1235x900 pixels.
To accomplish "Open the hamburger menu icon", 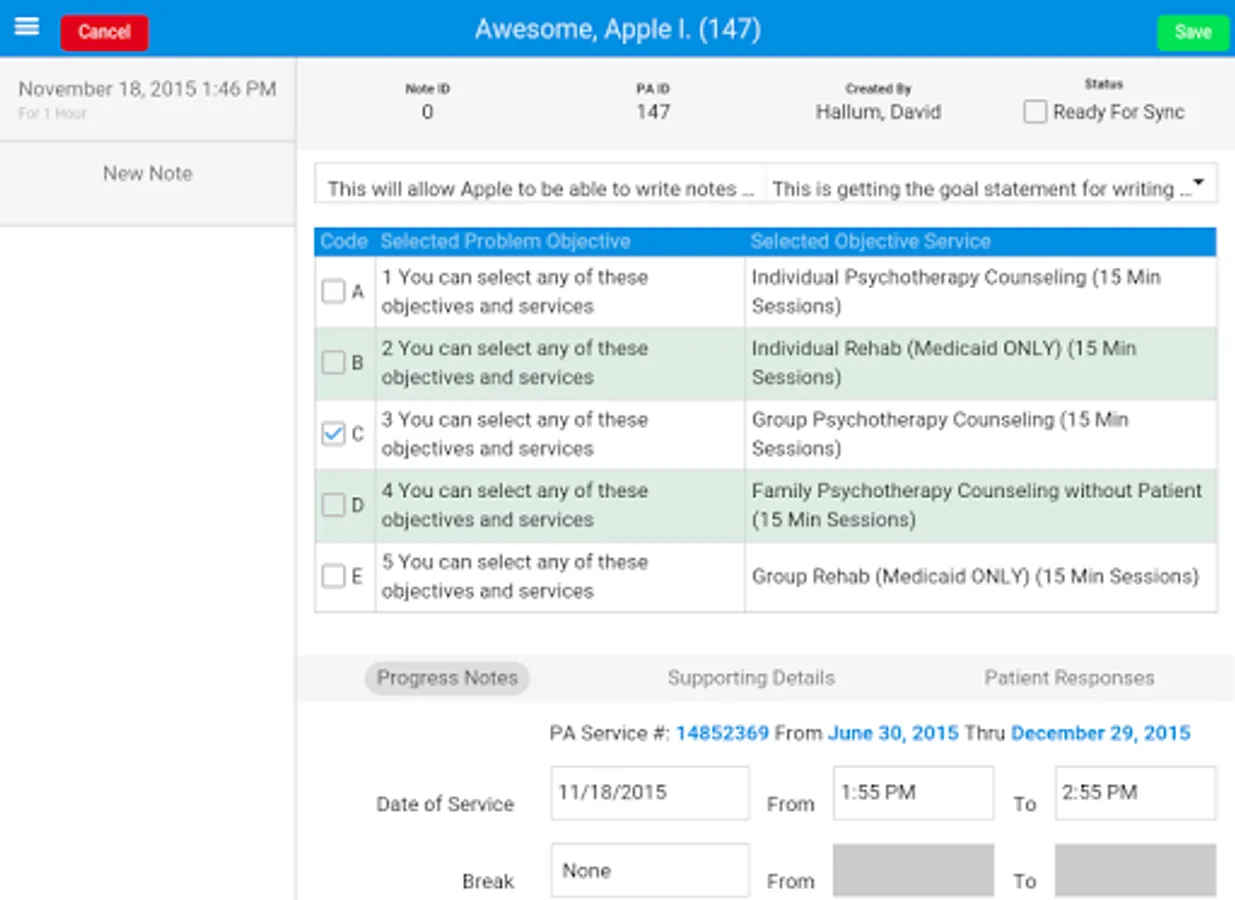I will point(27,27).
